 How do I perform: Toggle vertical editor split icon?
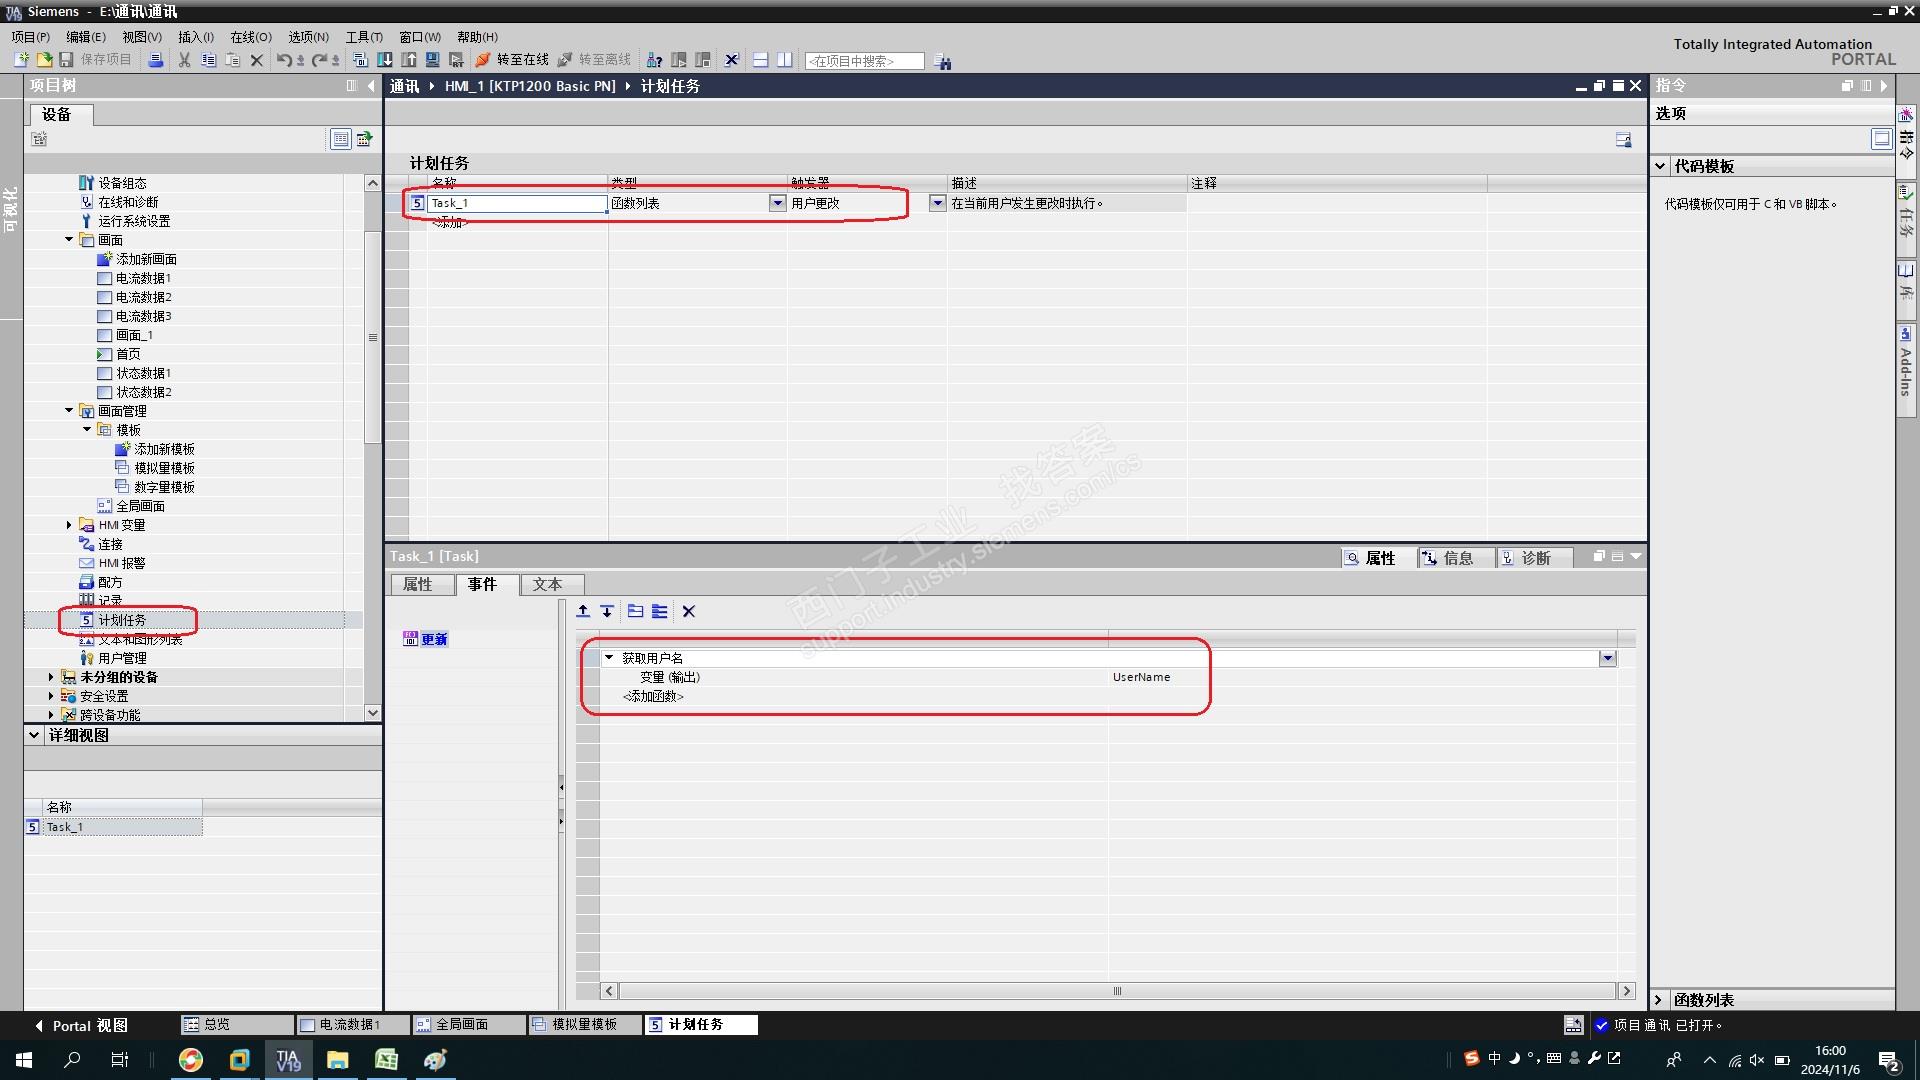click(785, 60)
